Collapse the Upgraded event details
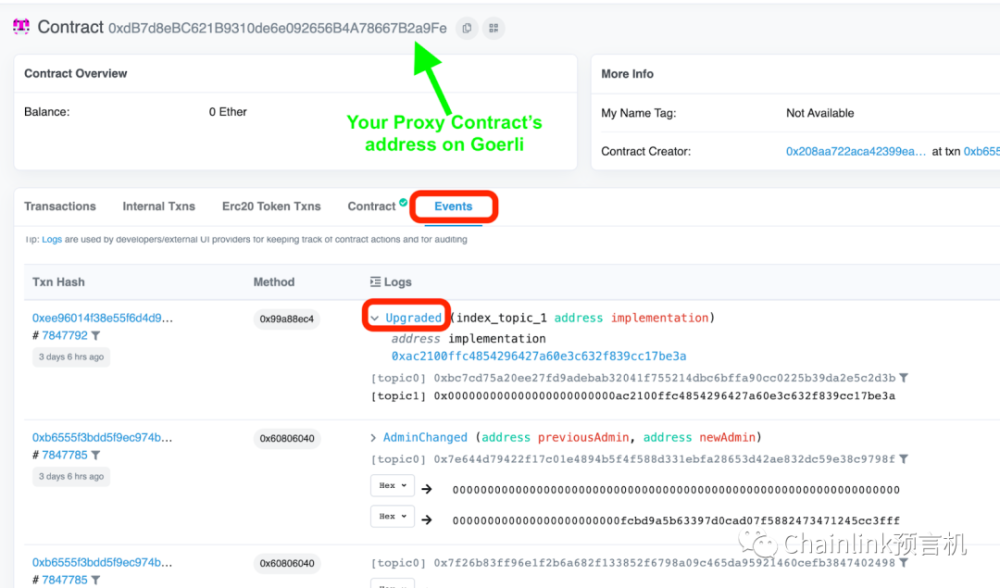 (x=375, y=318)
